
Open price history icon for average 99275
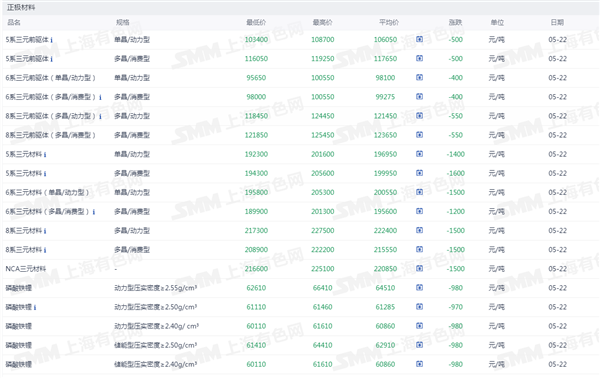419,96
